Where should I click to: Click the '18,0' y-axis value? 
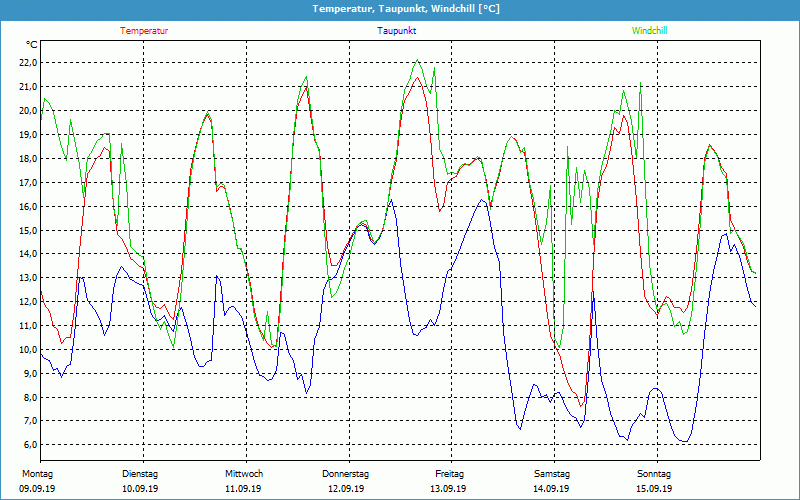(x=28, y=159)
